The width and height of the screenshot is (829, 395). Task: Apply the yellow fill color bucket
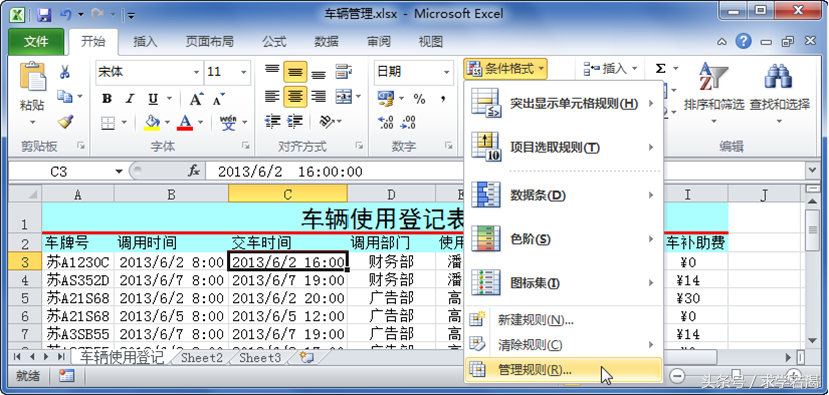tap(152, 123)
